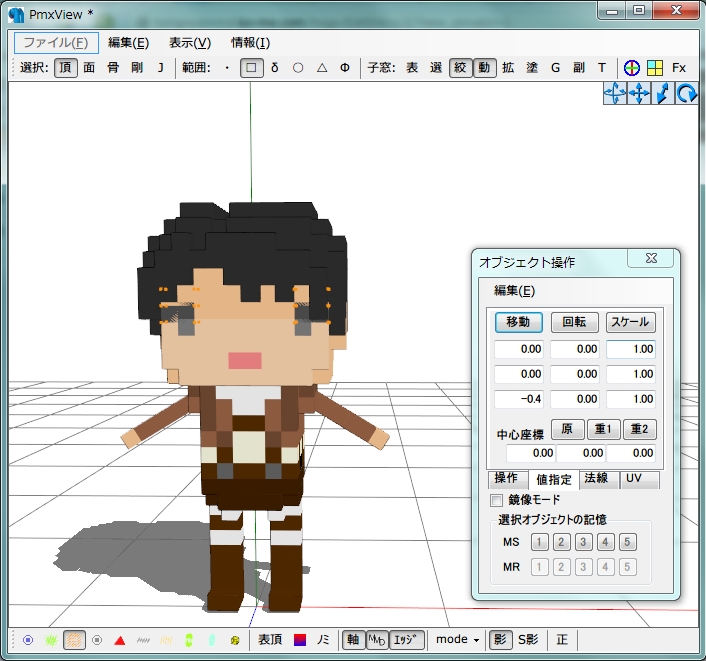
Task: Select the Φ range selection option
Action: click(345, 68)
